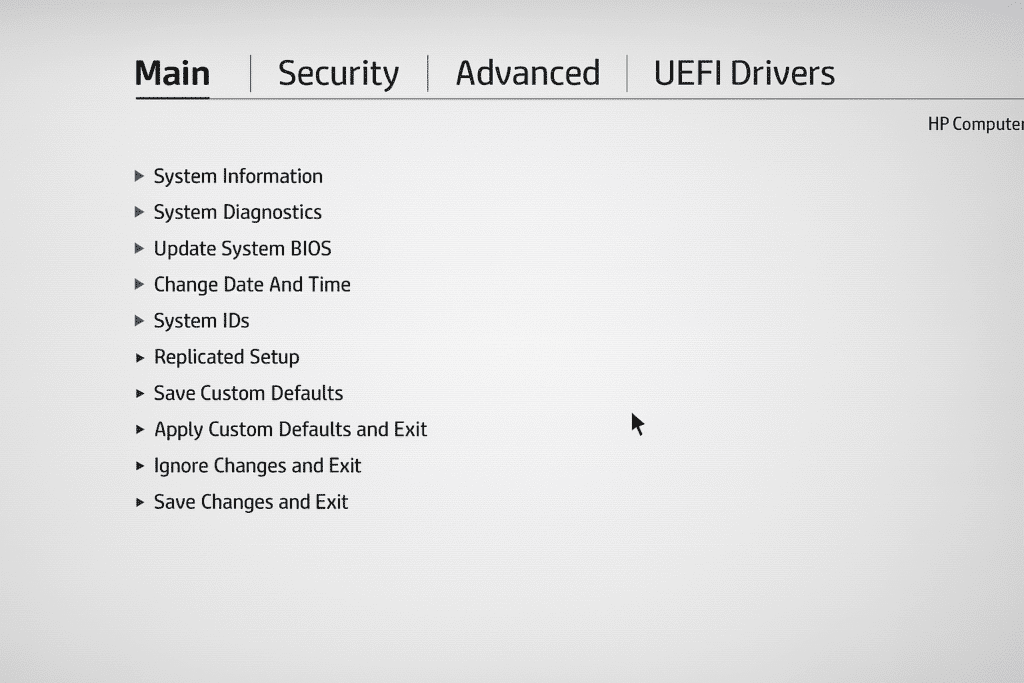Select Update System BIOS

(242, 248)
